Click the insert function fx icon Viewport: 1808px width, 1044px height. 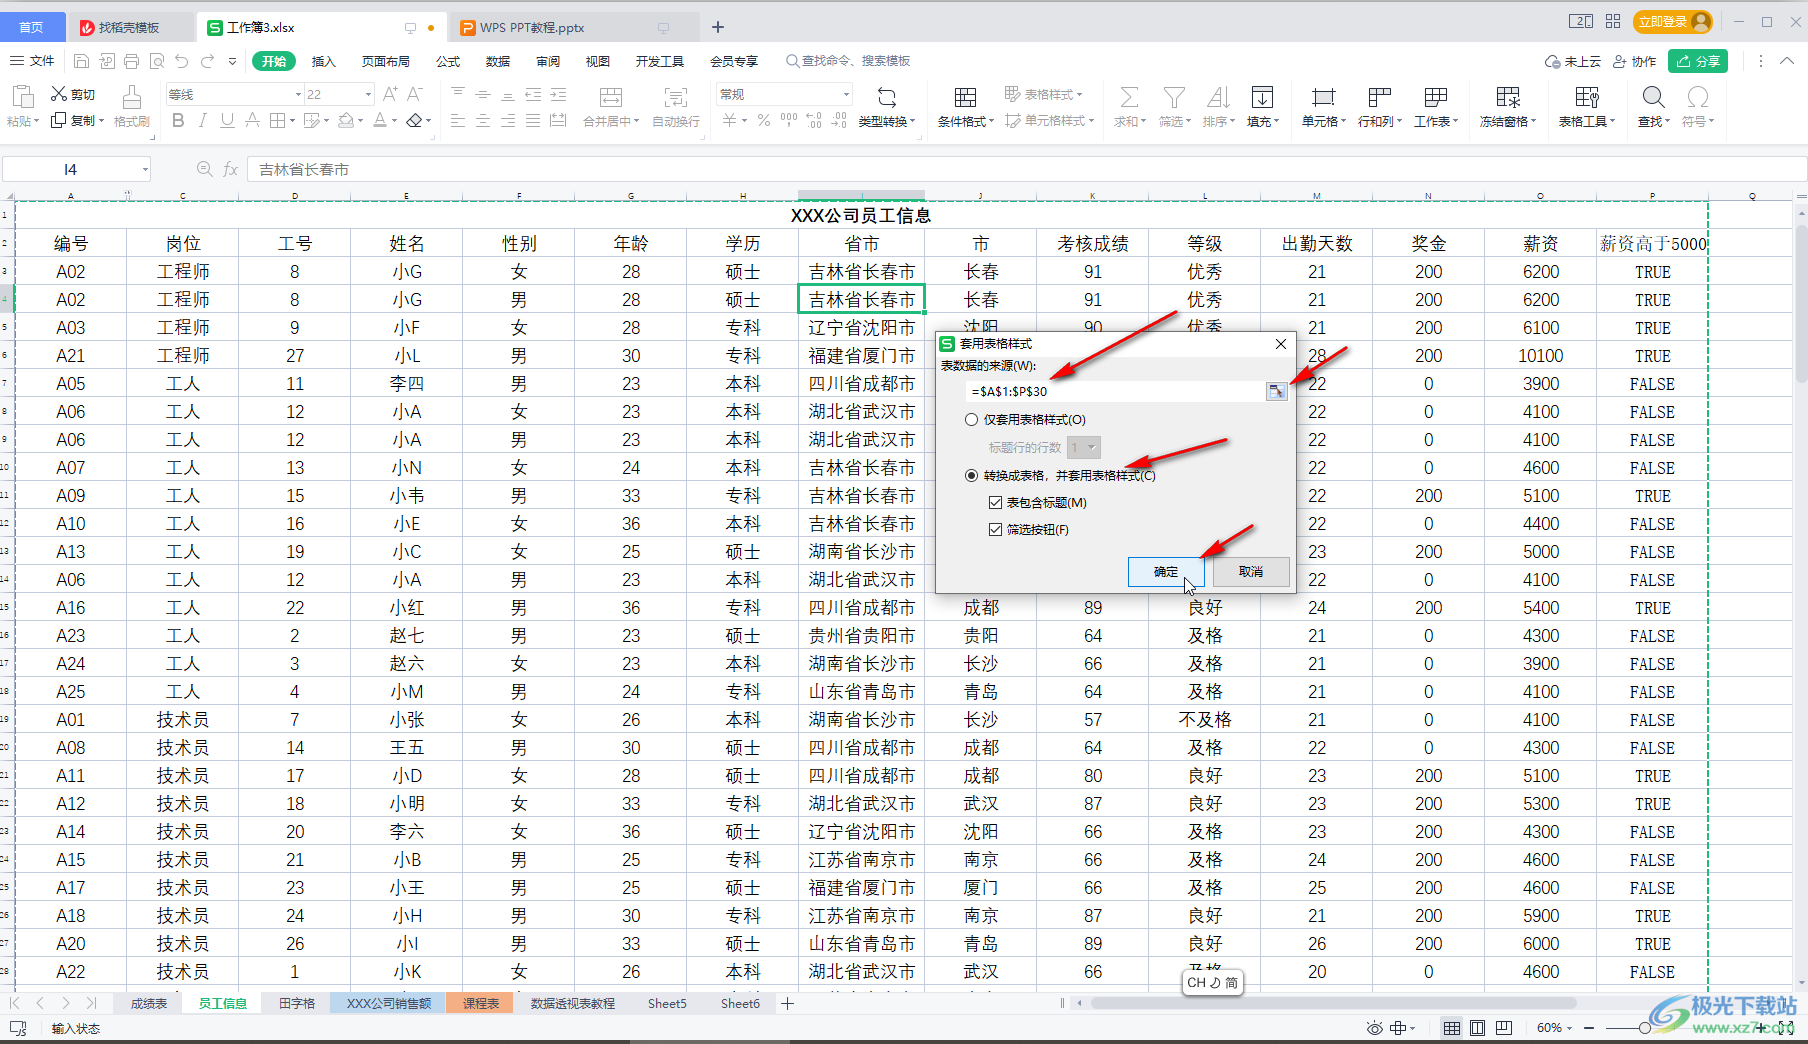[x=230, y=169]
